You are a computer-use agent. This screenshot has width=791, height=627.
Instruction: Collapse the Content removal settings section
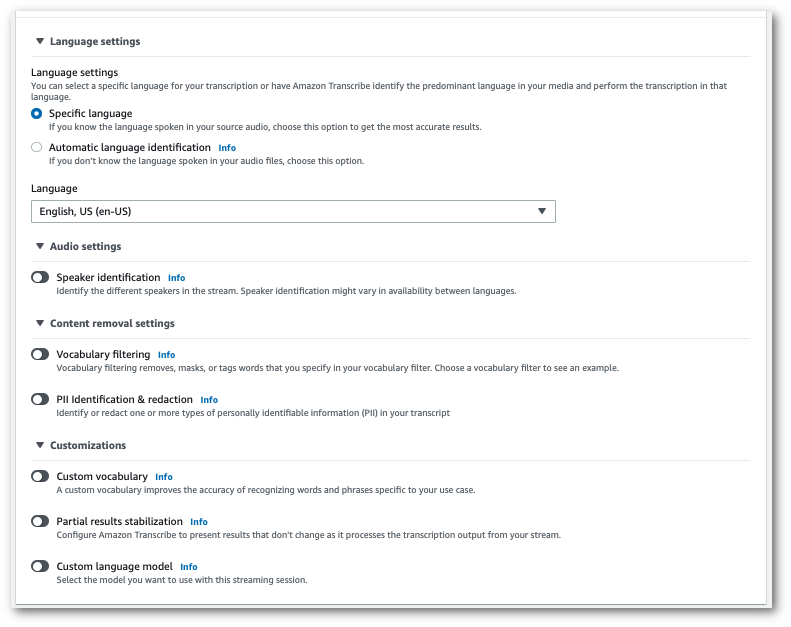point(40,323)
